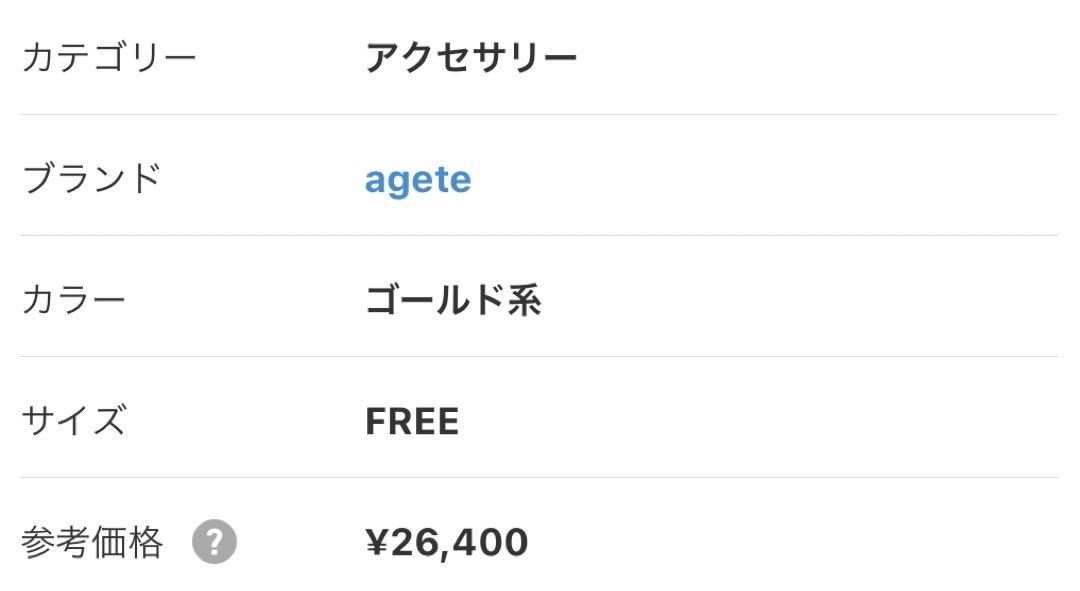Select the ブランド row label

92,178
